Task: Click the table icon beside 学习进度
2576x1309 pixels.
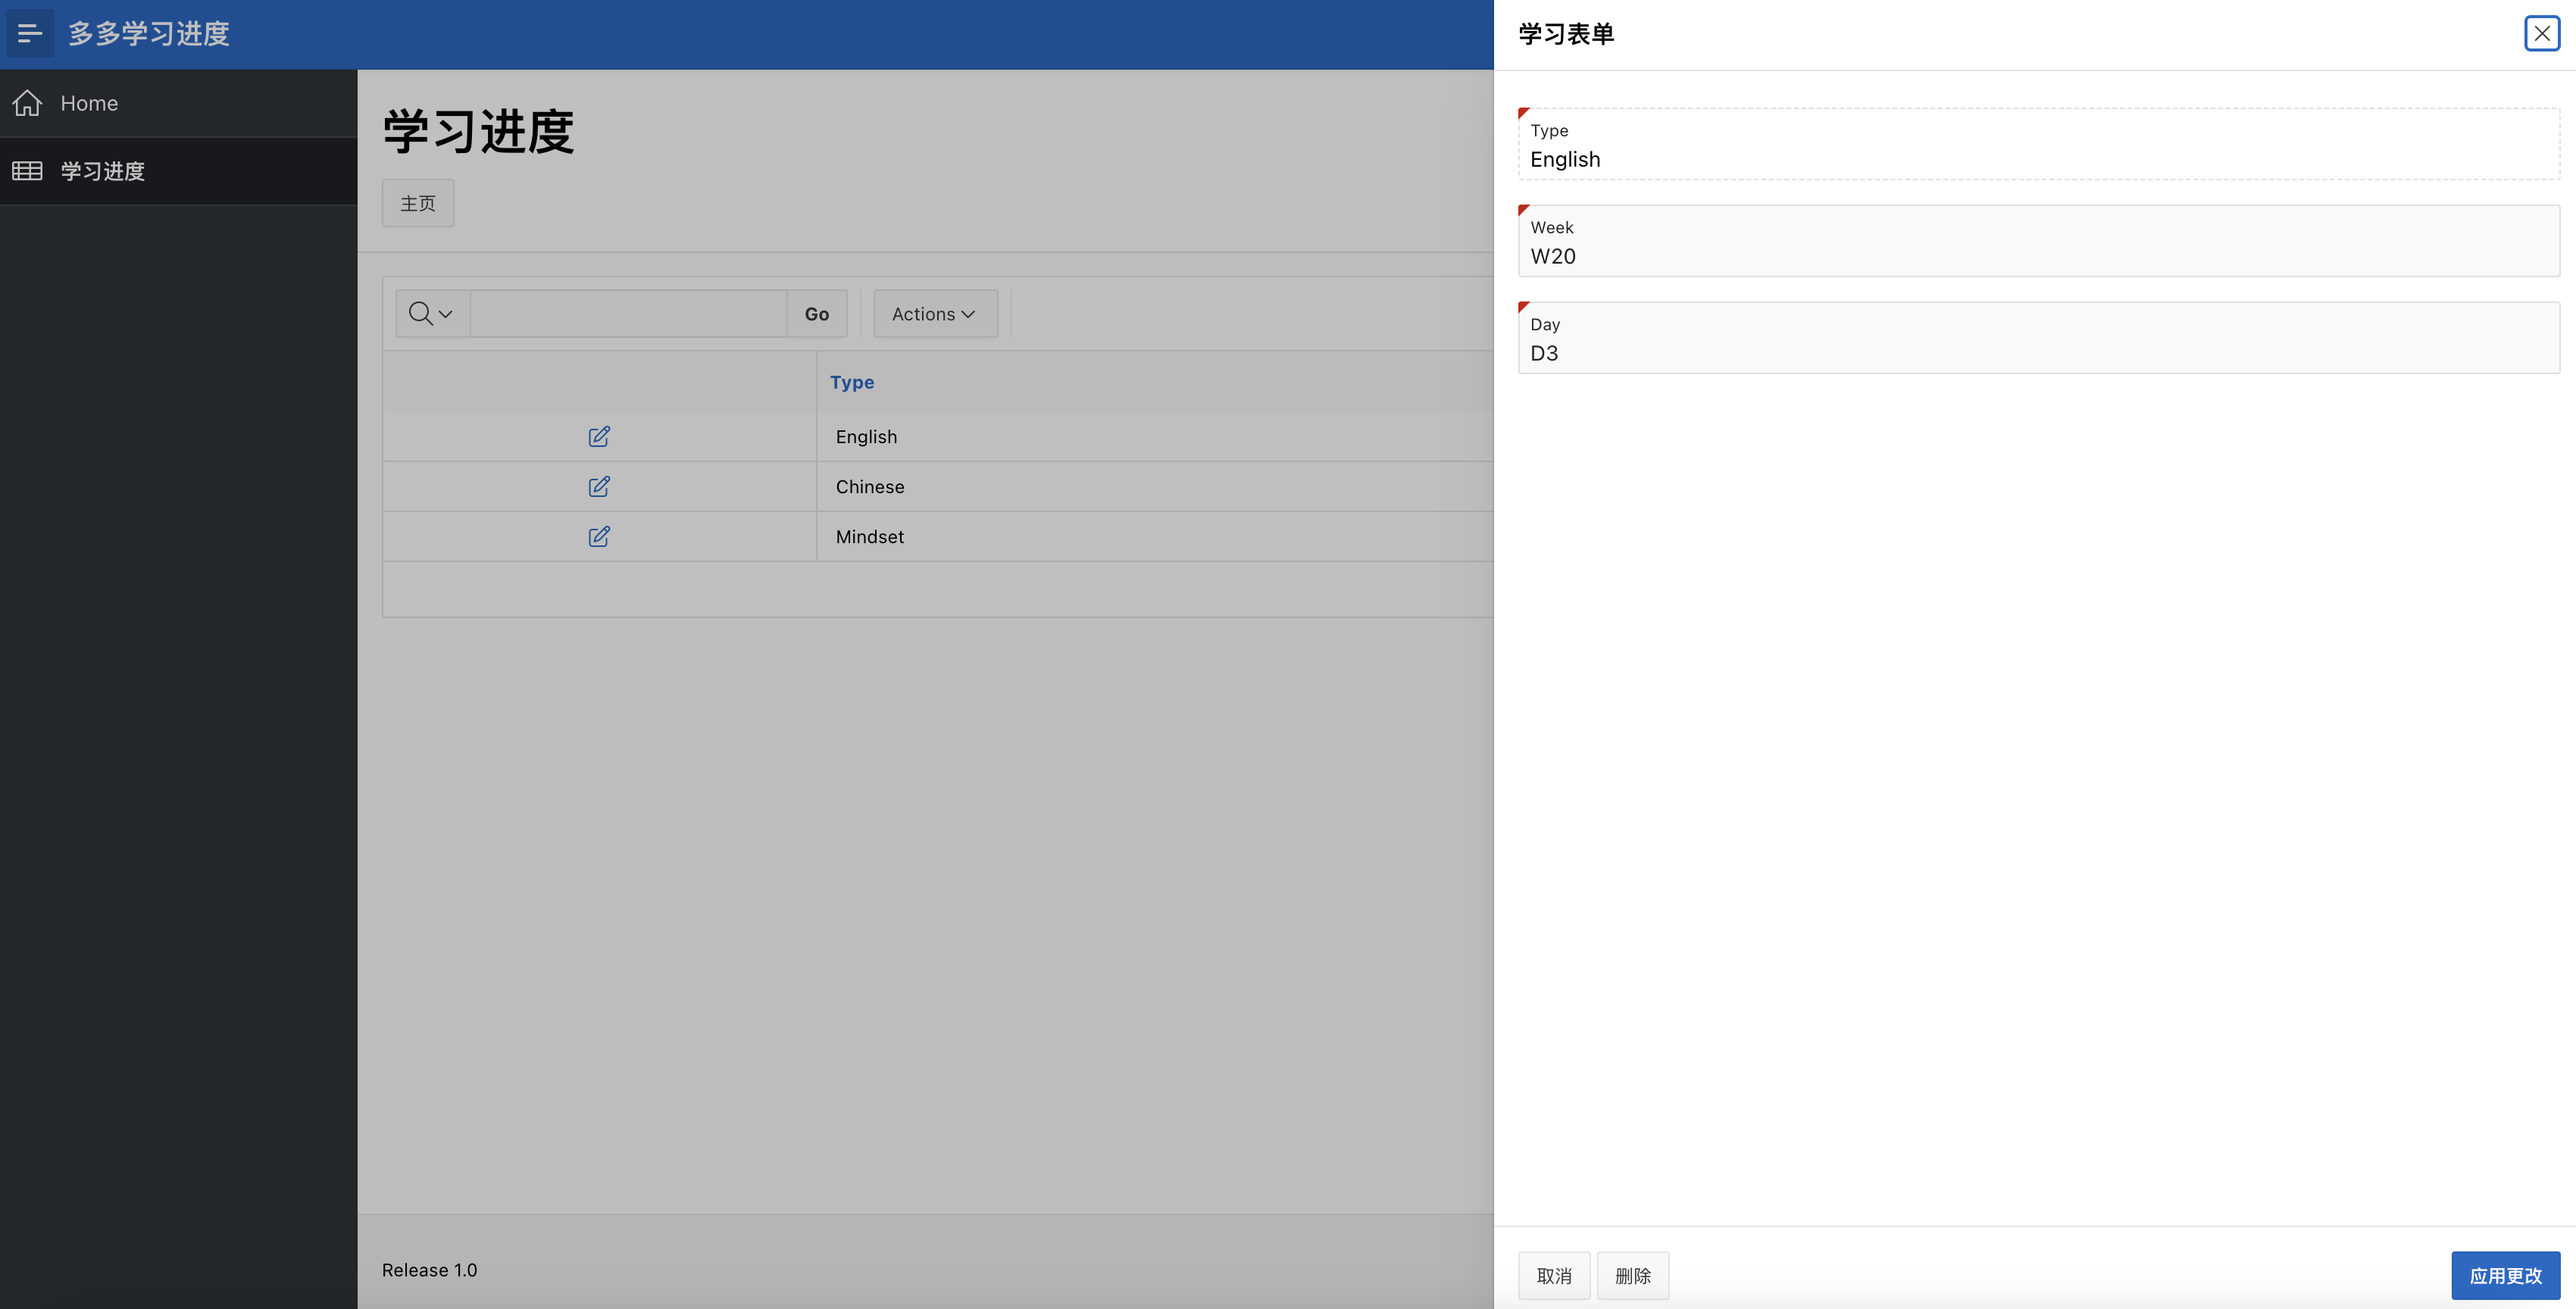Action: tap(27, 171)
